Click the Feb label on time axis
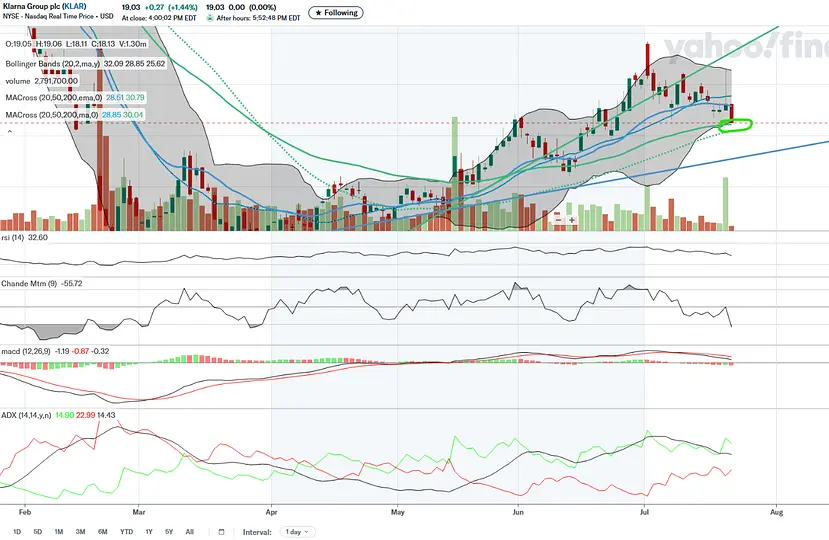Viewport: 829px width, 540px height. point(24,512)
